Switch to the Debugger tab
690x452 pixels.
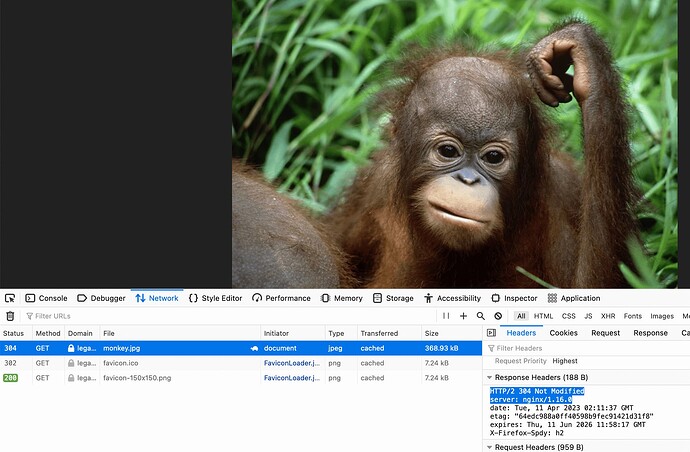pyautogui.click(x=101, y=298)
